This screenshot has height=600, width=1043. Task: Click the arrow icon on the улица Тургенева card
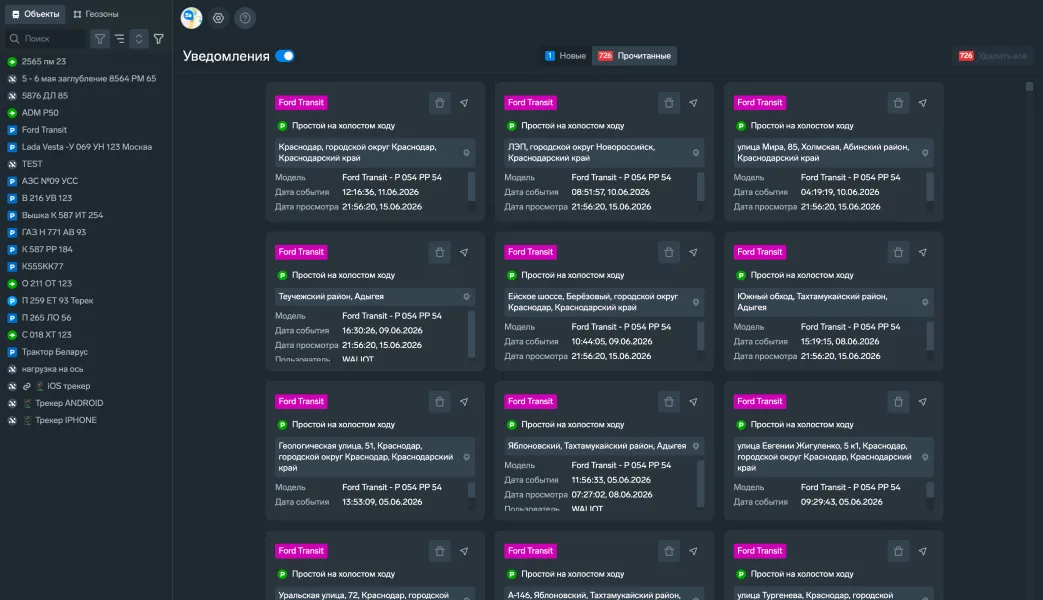(x=923, y=551)
